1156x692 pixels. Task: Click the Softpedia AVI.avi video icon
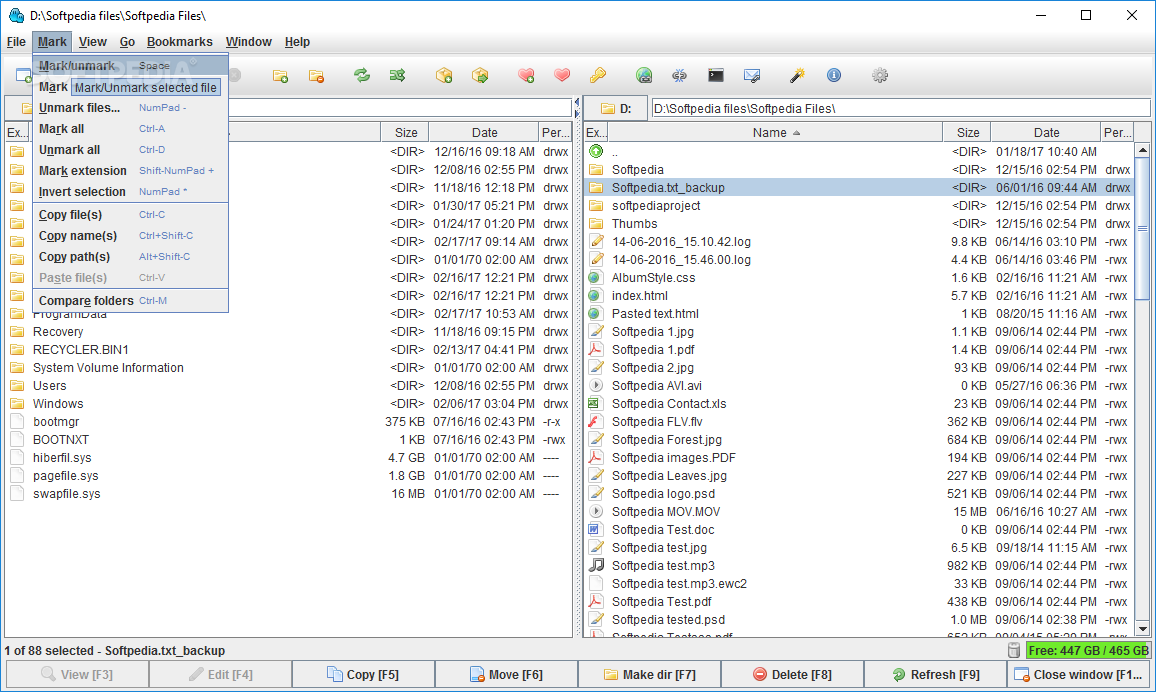click(596, 385)
